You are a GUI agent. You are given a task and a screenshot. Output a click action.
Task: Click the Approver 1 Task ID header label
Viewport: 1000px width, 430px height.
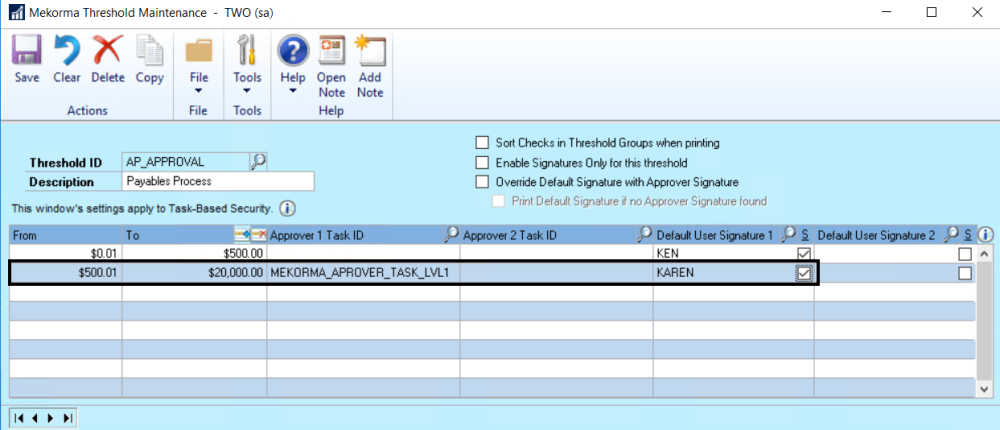[x=317, y=235]
